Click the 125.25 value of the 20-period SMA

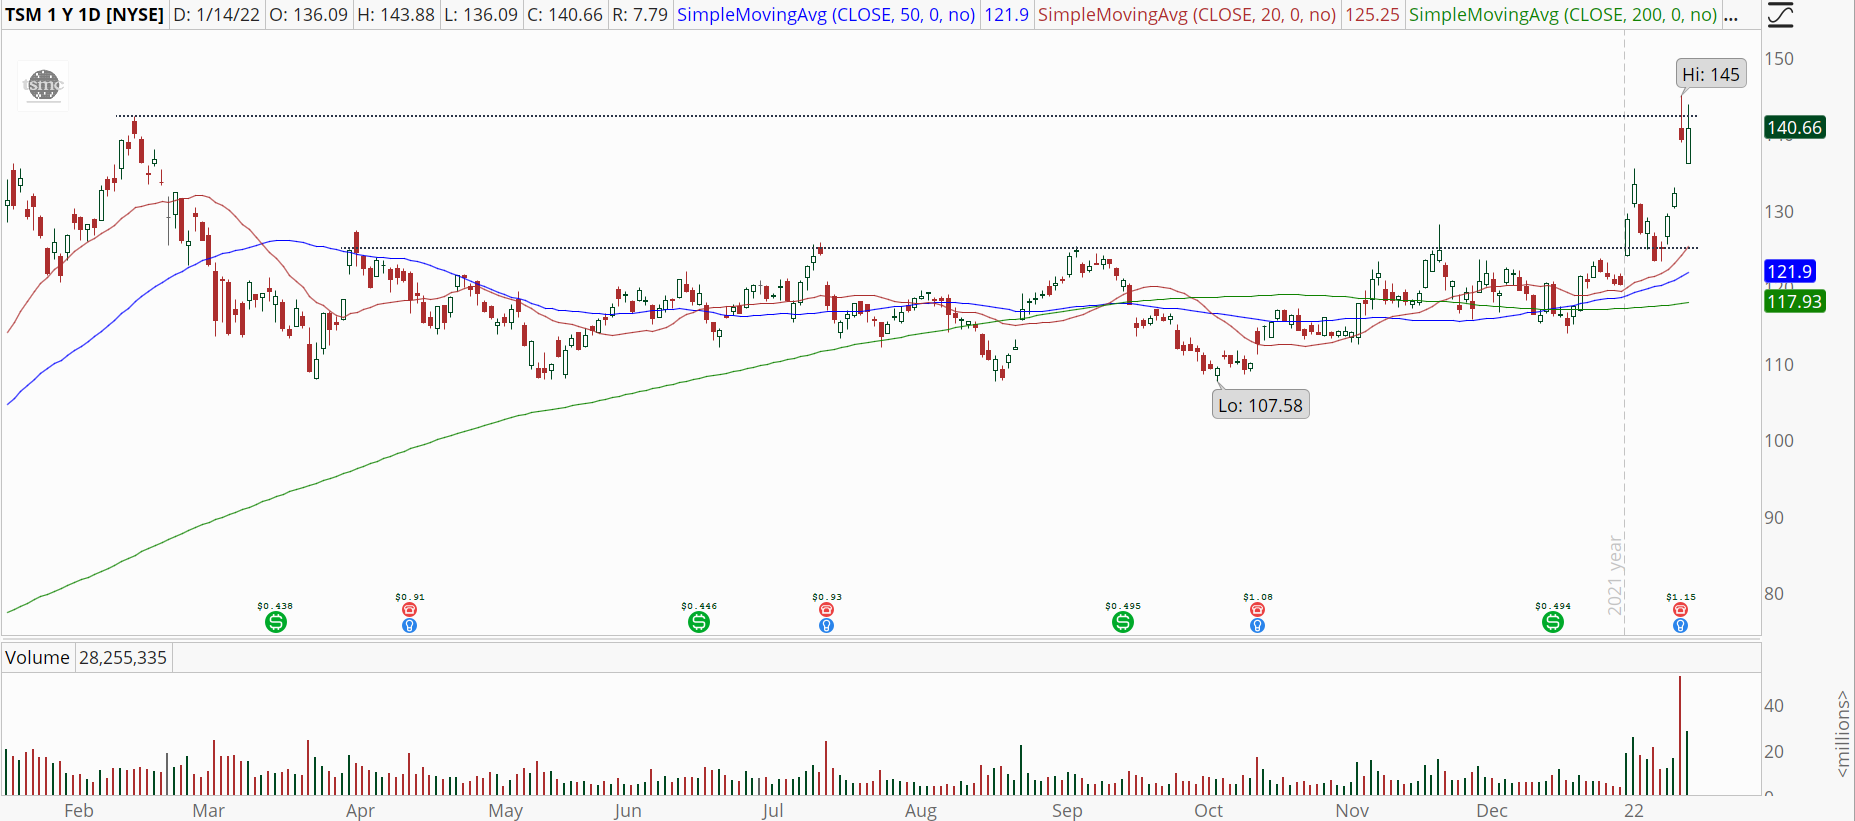pyautogui.click(x=1372, y=15)
